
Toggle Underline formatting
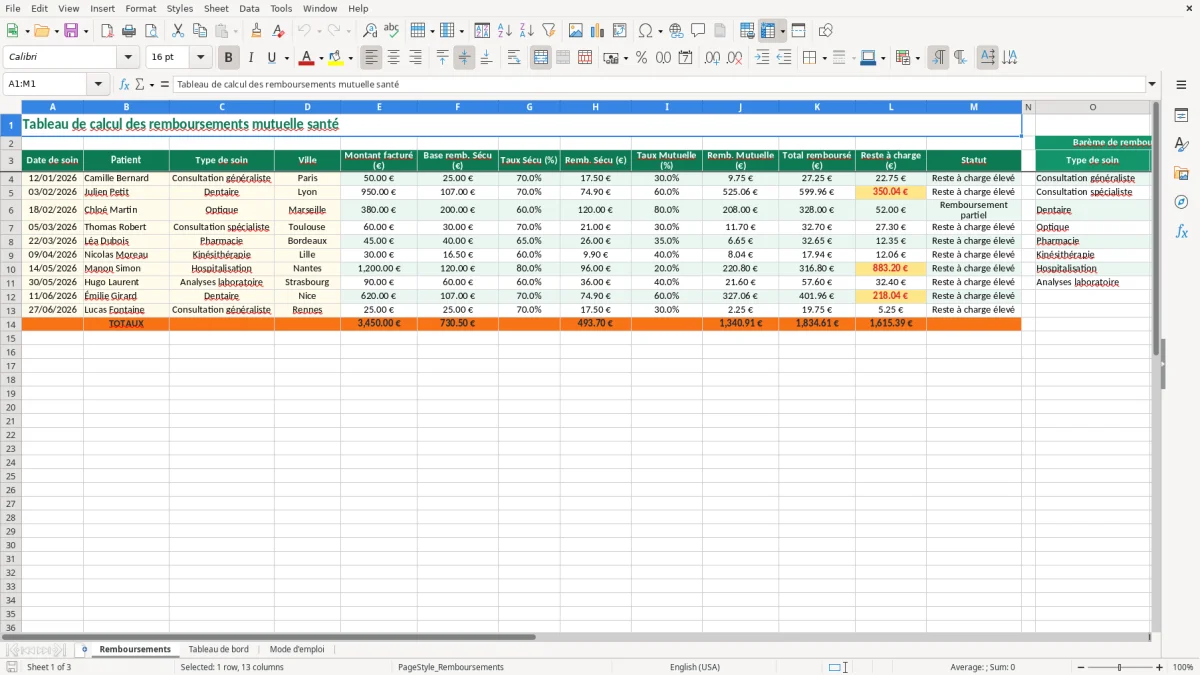(271, 58)
